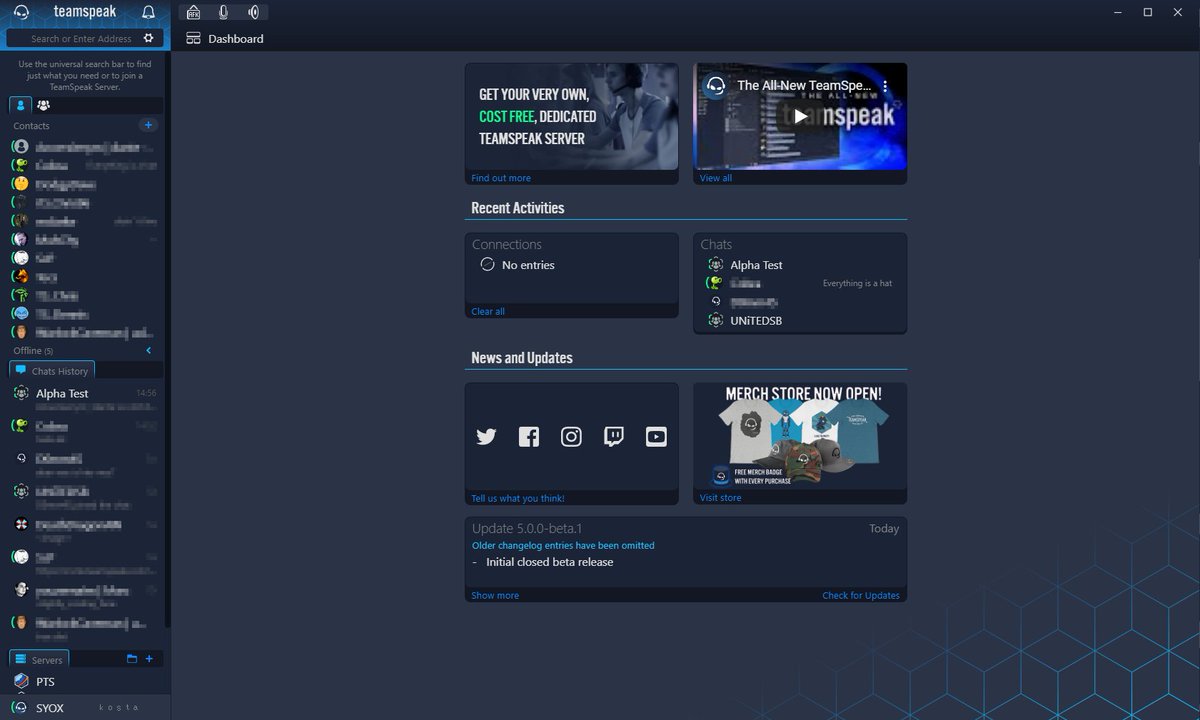Image resolution: width=1200 pixels, height=720 pixels.
Task: Mute the speaker sound output icon
Action: [x=254, y=12]
